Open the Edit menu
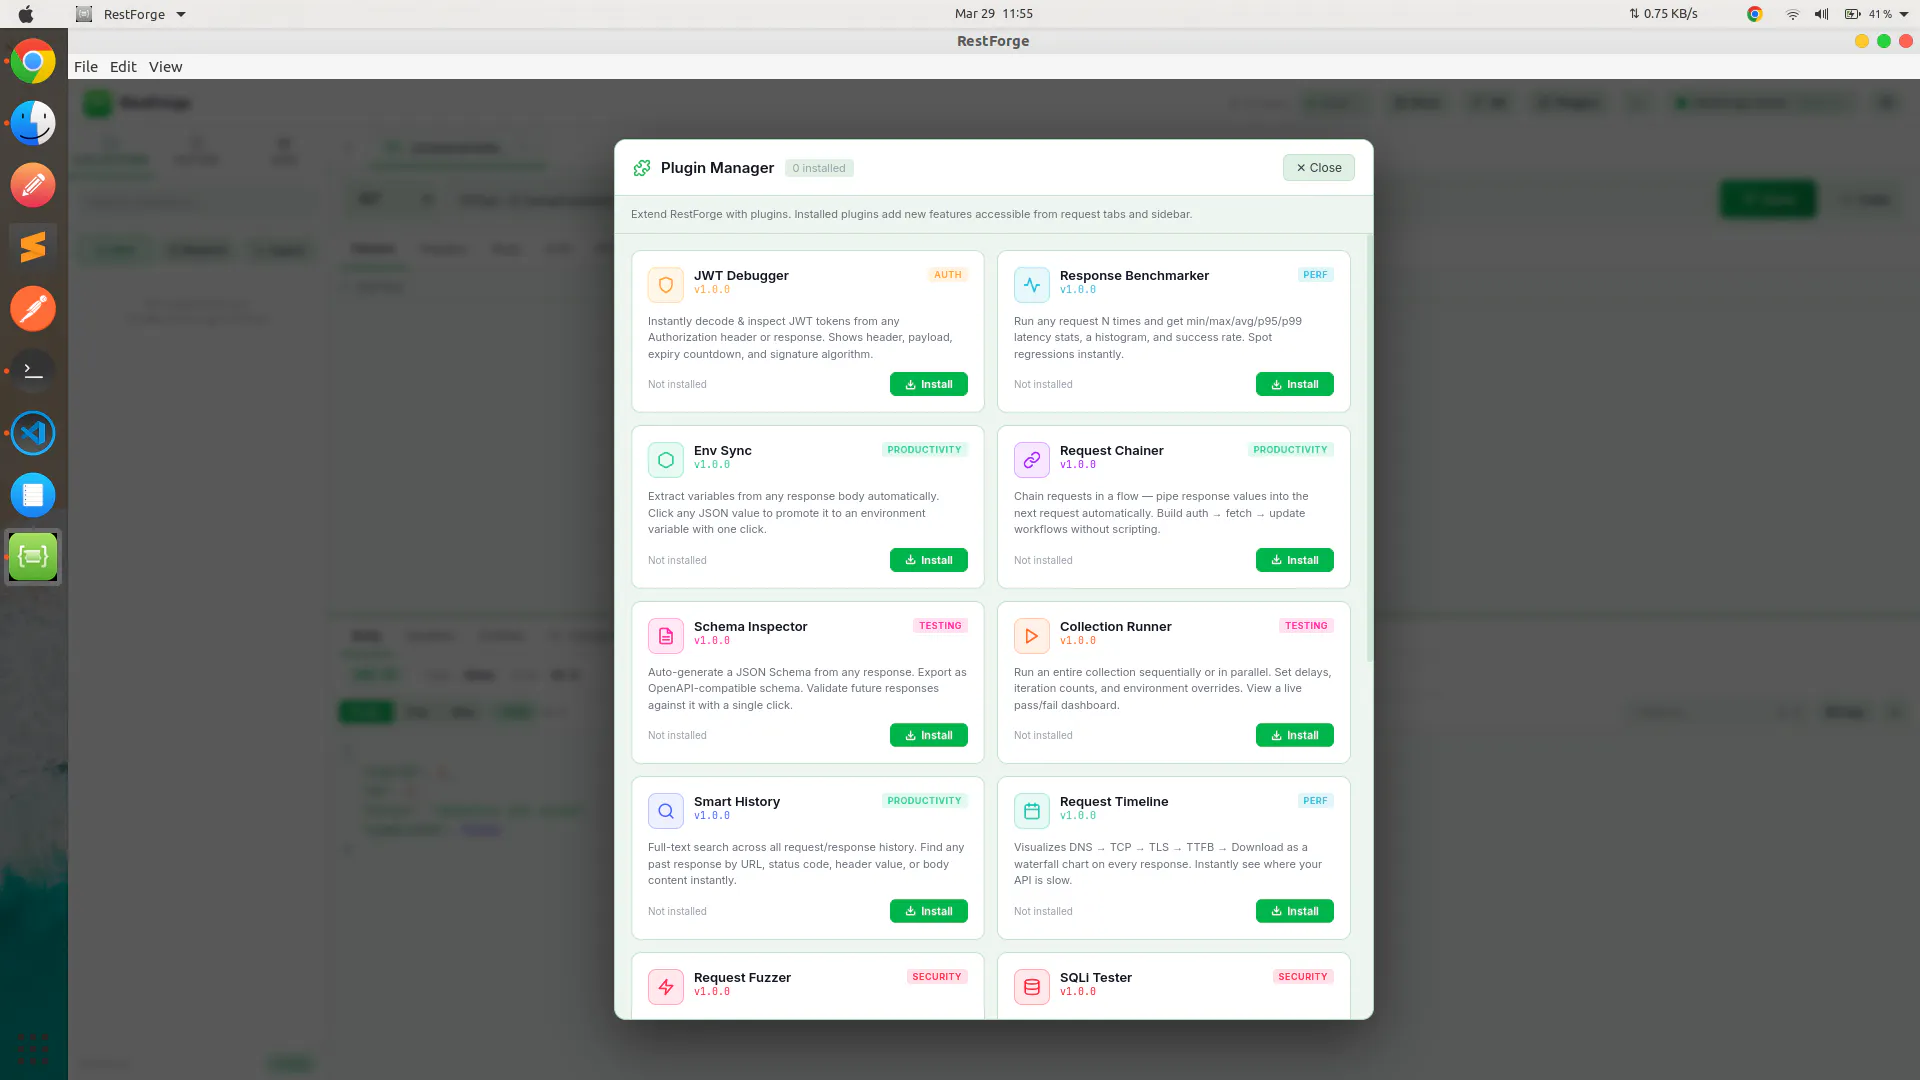Screen dimensions: 1920x1080 pyautogui.click(x=123, y=67)
